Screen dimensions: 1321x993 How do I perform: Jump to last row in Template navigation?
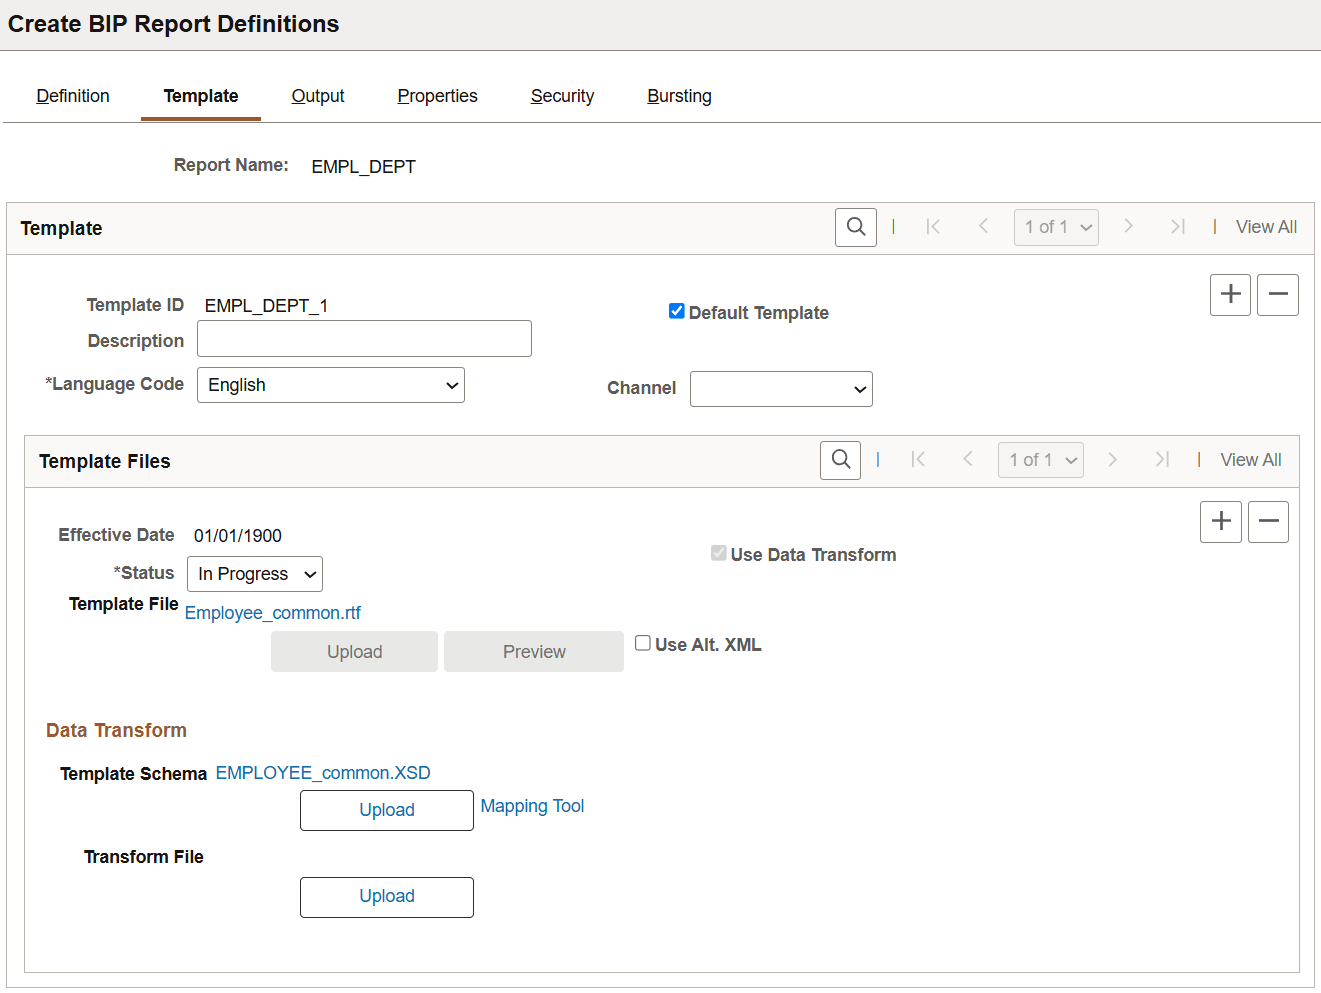point(1178,227)
